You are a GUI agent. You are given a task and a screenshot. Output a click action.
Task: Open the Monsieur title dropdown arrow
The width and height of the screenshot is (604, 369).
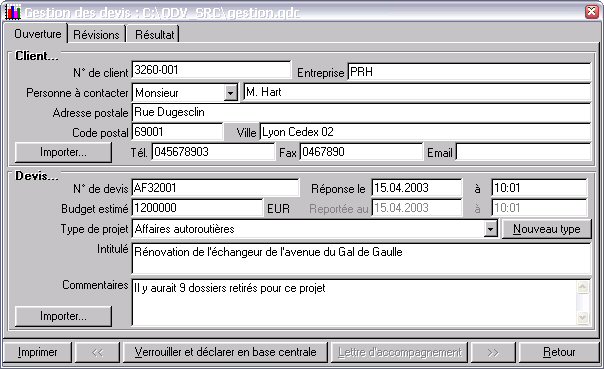(230, 93)
